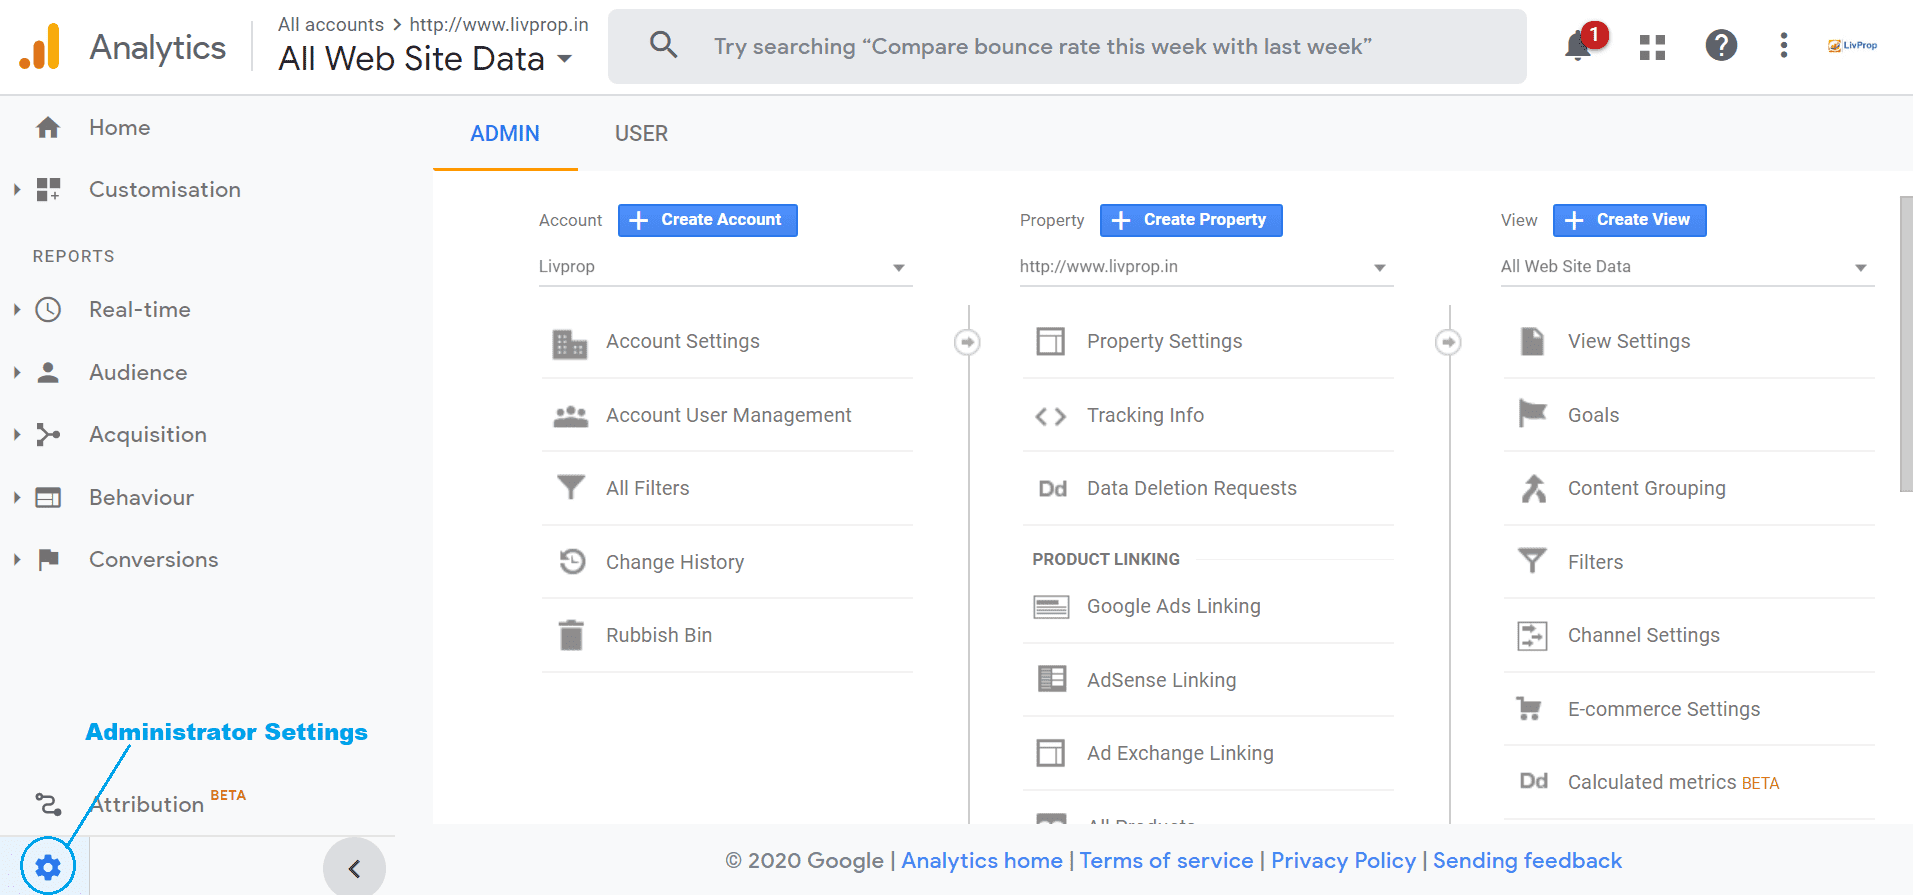
Task: Switch to the USER tab
Action: click(x=641, y=134)
